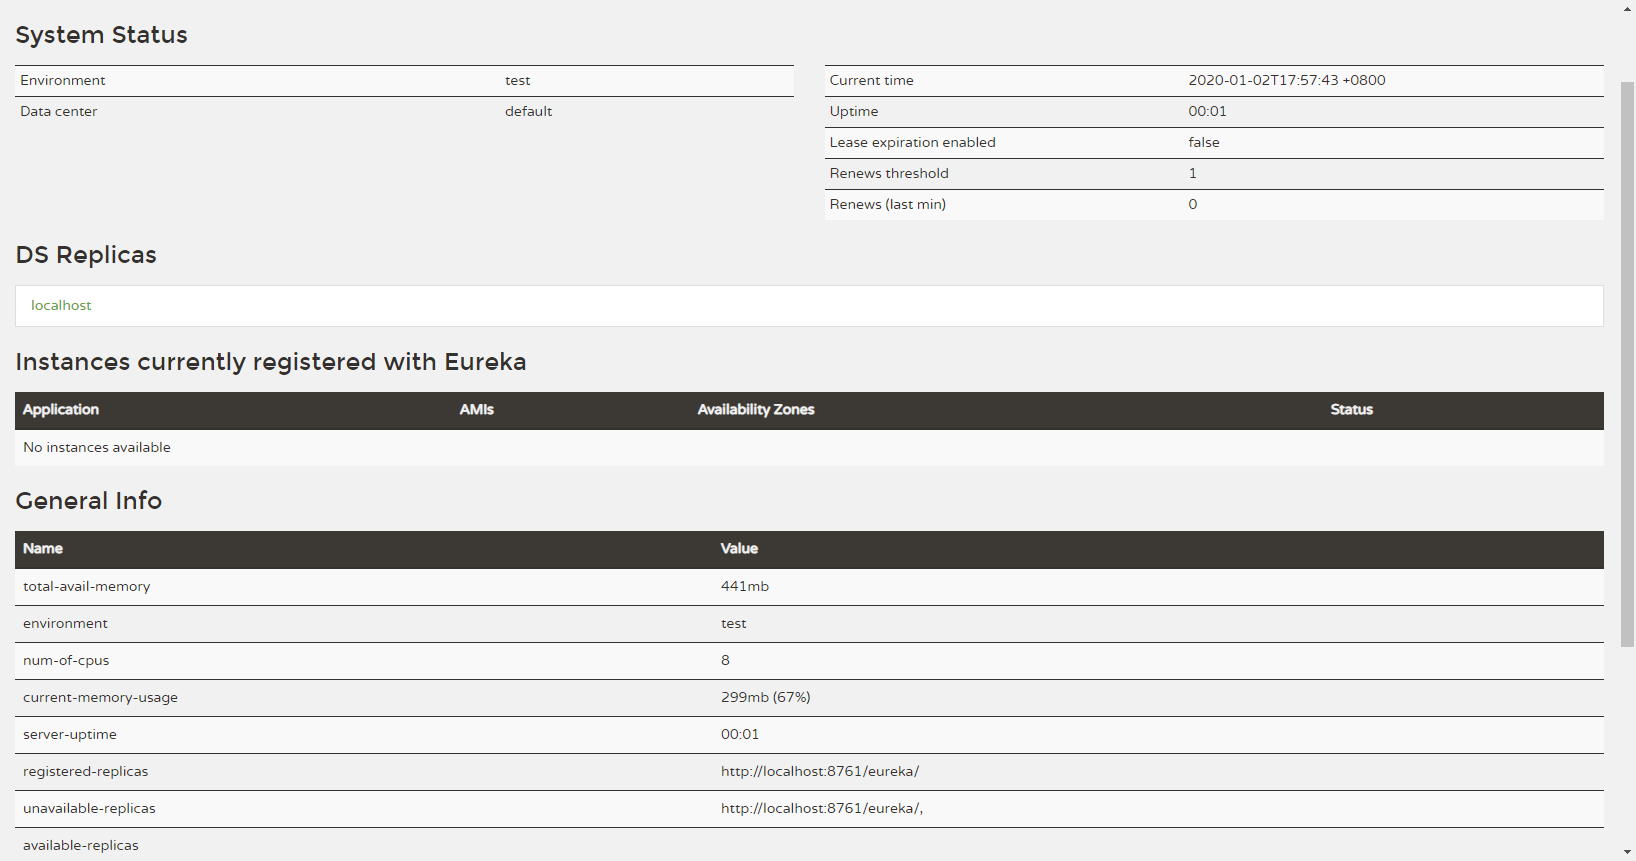Click the 'server-uptime' row name
The width and height of the screenshot is (1636, 861).
pyautogui.click(x=70, y=734)
